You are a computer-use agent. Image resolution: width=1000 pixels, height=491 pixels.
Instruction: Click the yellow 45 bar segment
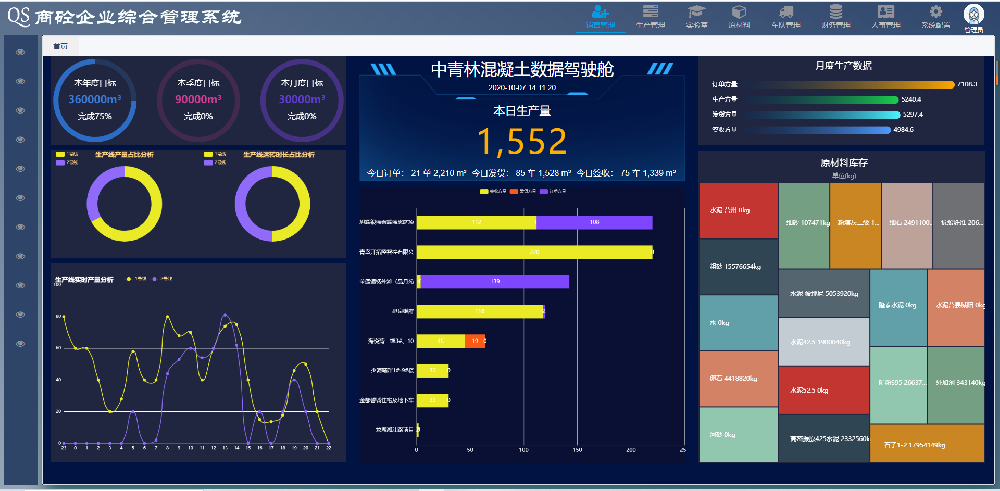point(441,341)
